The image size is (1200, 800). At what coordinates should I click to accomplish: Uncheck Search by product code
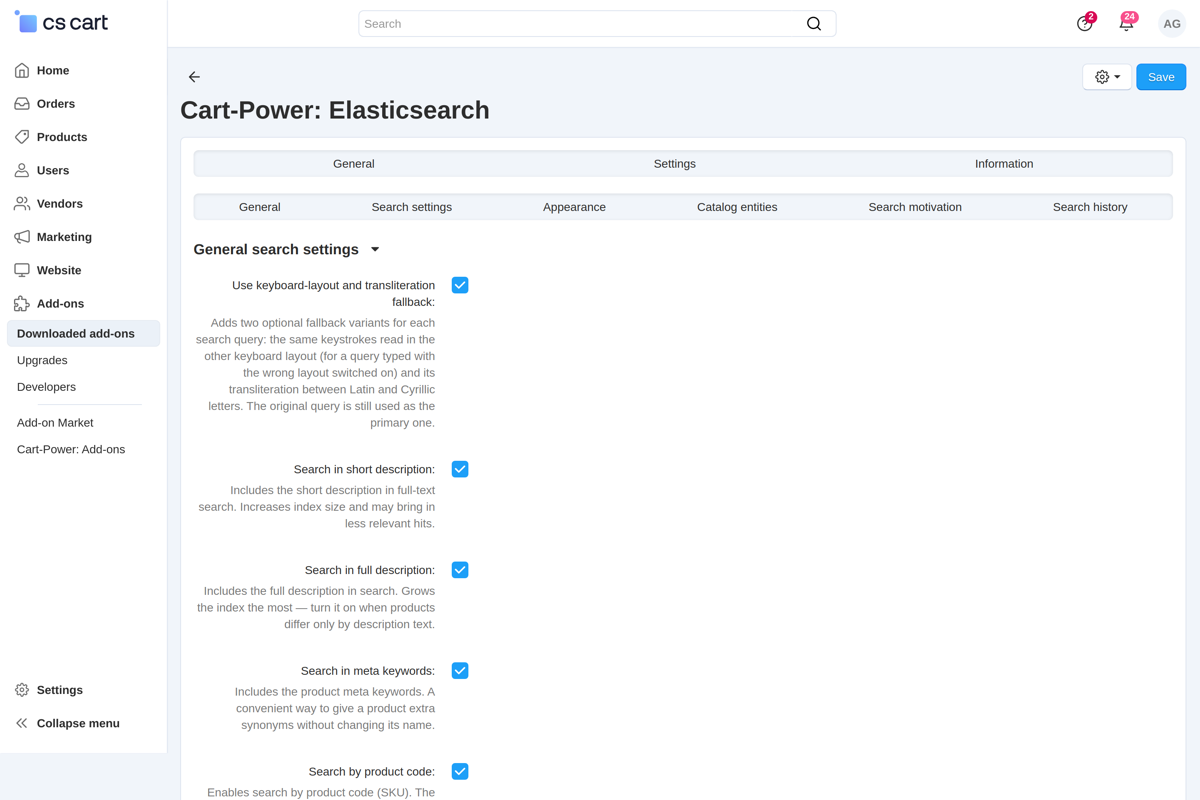[x=460, y=772]
